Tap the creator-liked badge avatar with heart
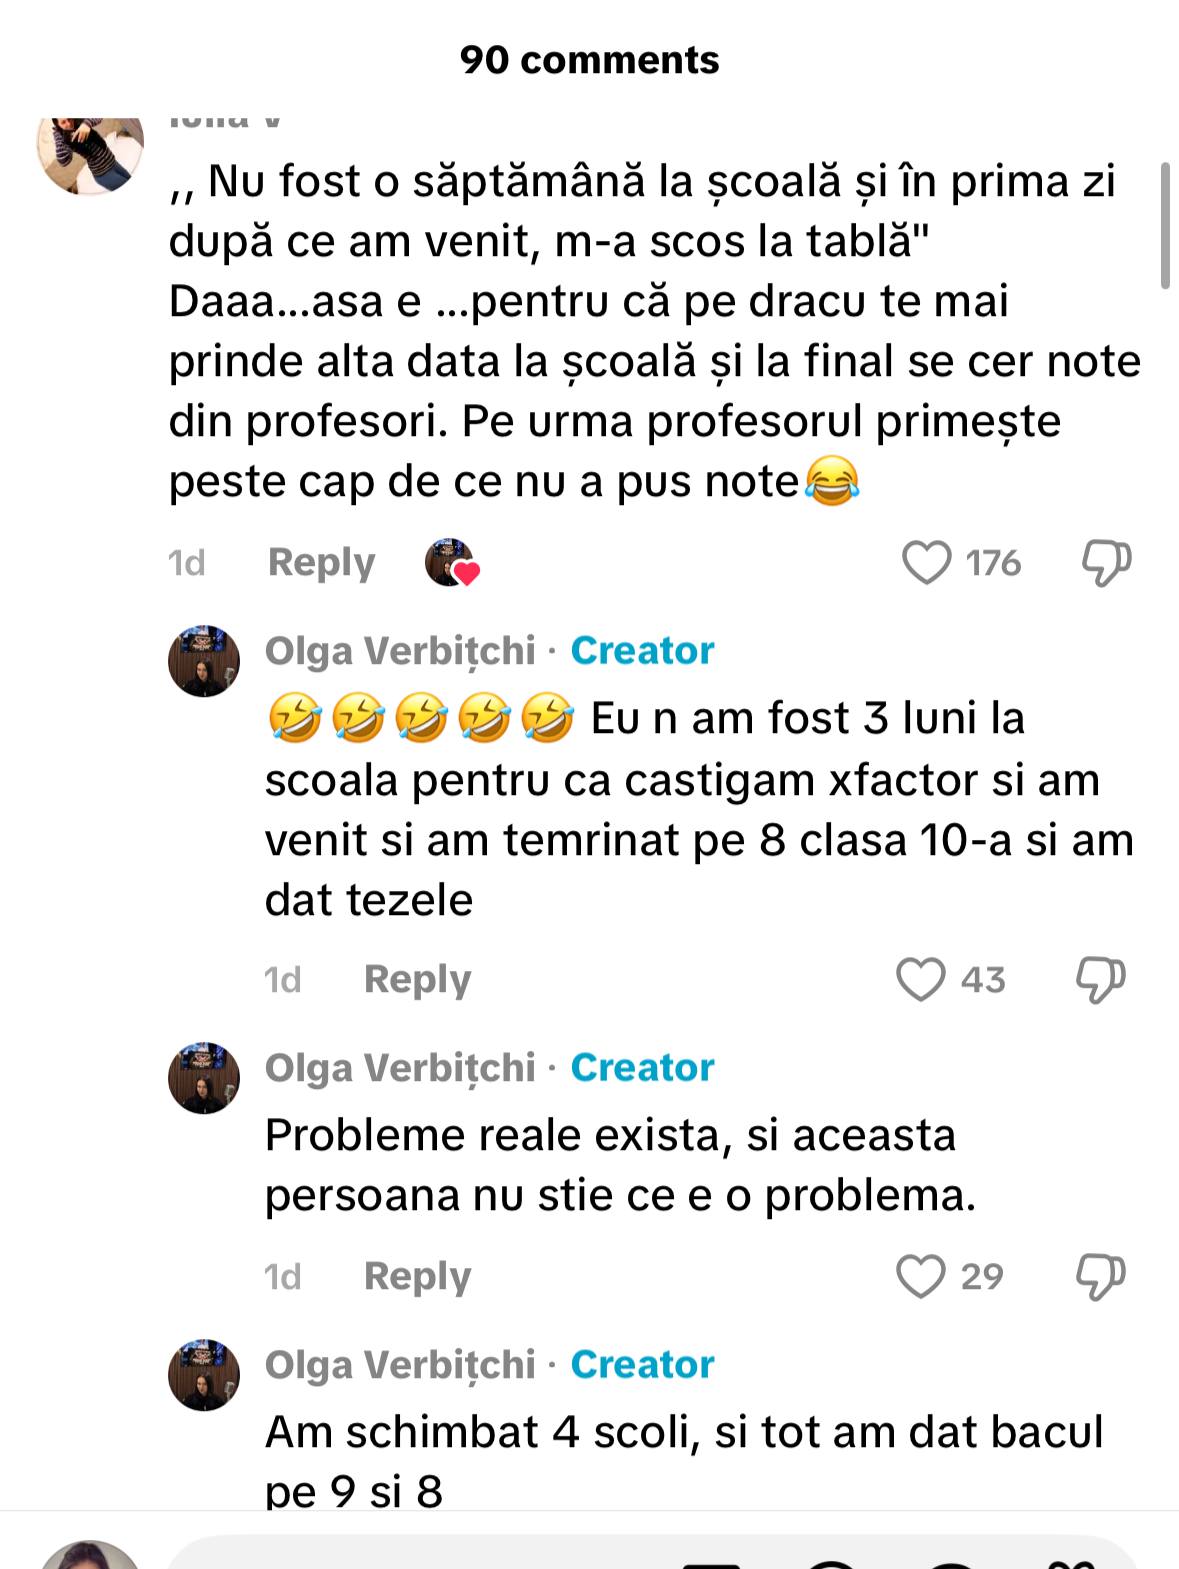The image size is (1179, 1569). point(451,562)
